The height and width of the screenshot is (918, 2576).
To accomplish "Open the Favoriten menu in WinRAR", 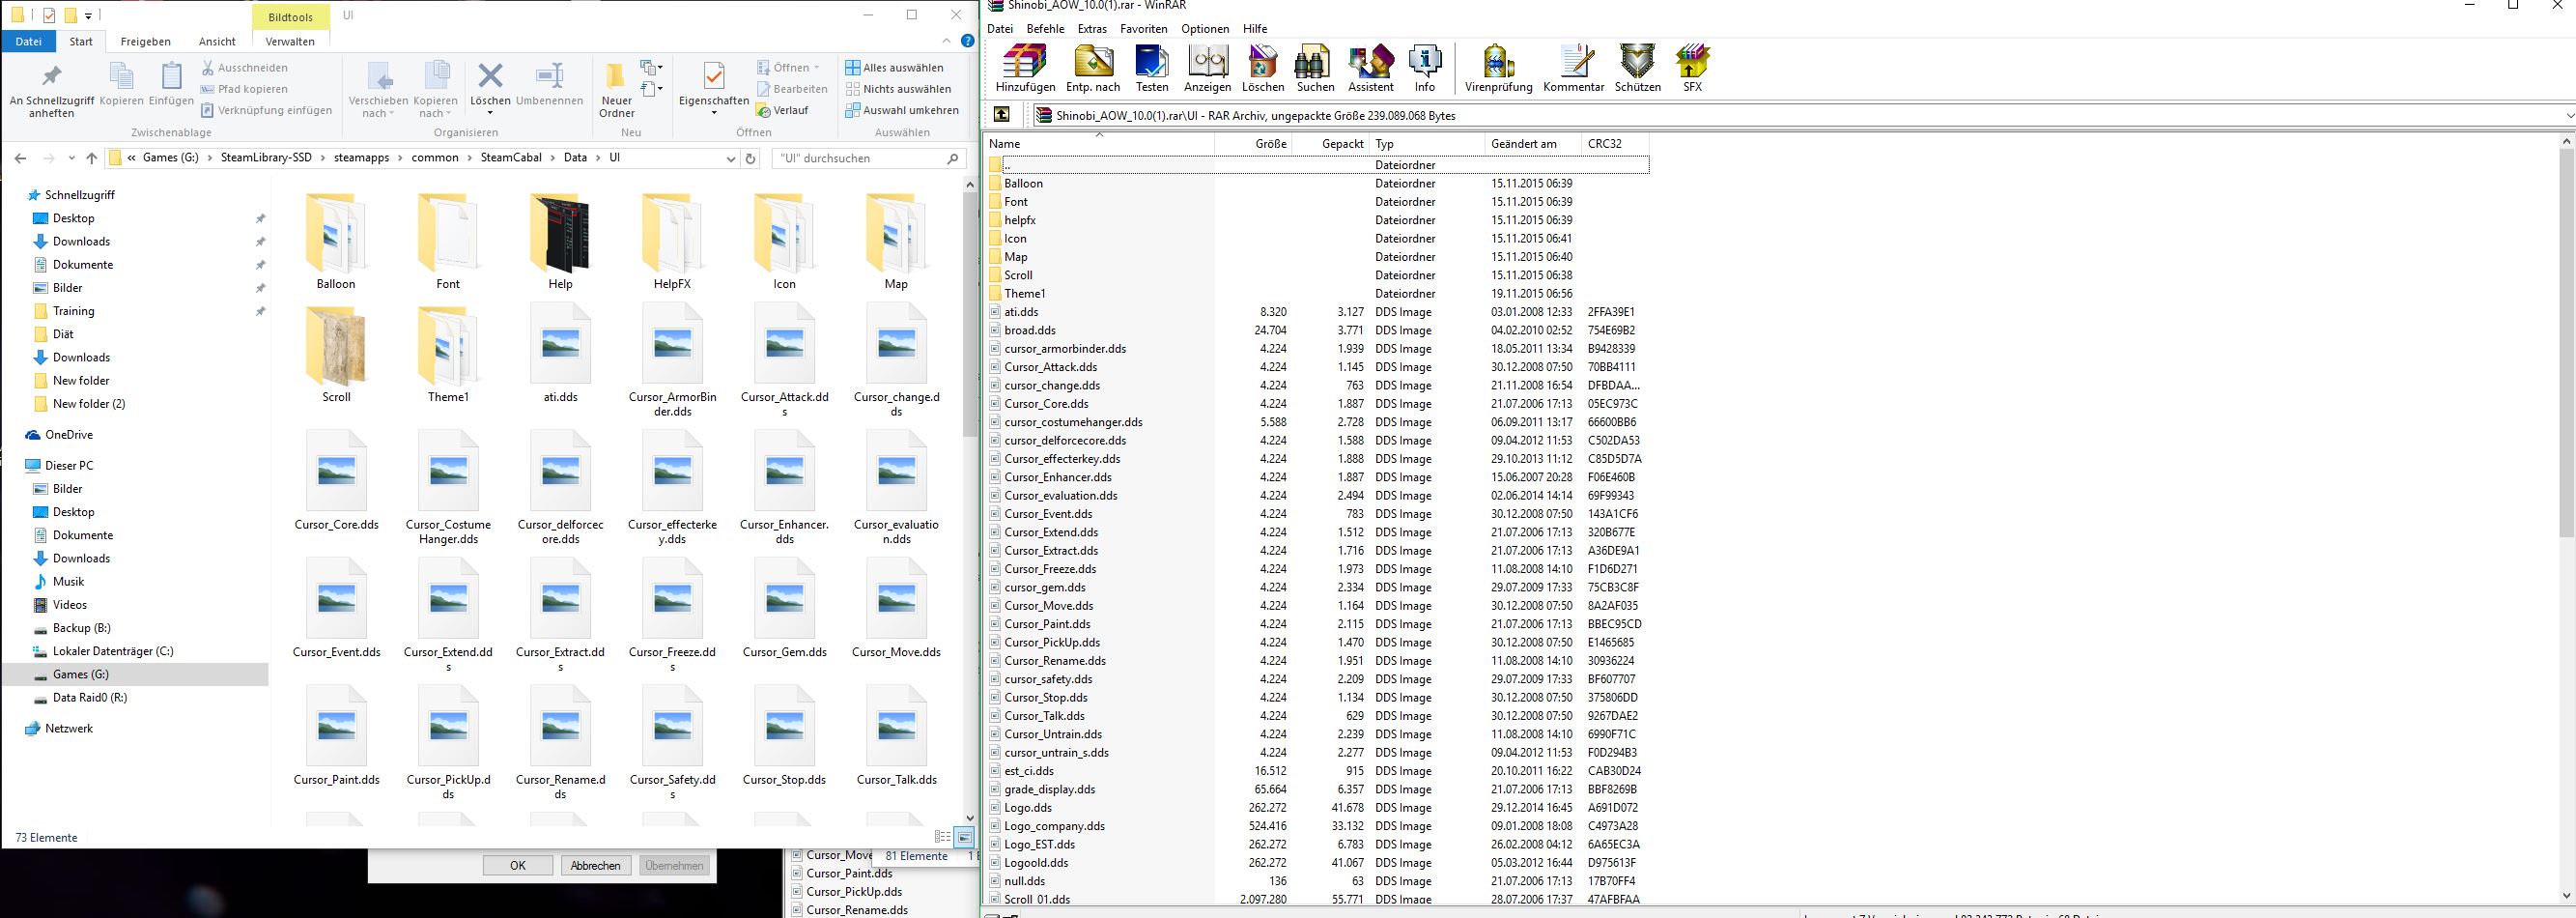I will (1143, 29).
